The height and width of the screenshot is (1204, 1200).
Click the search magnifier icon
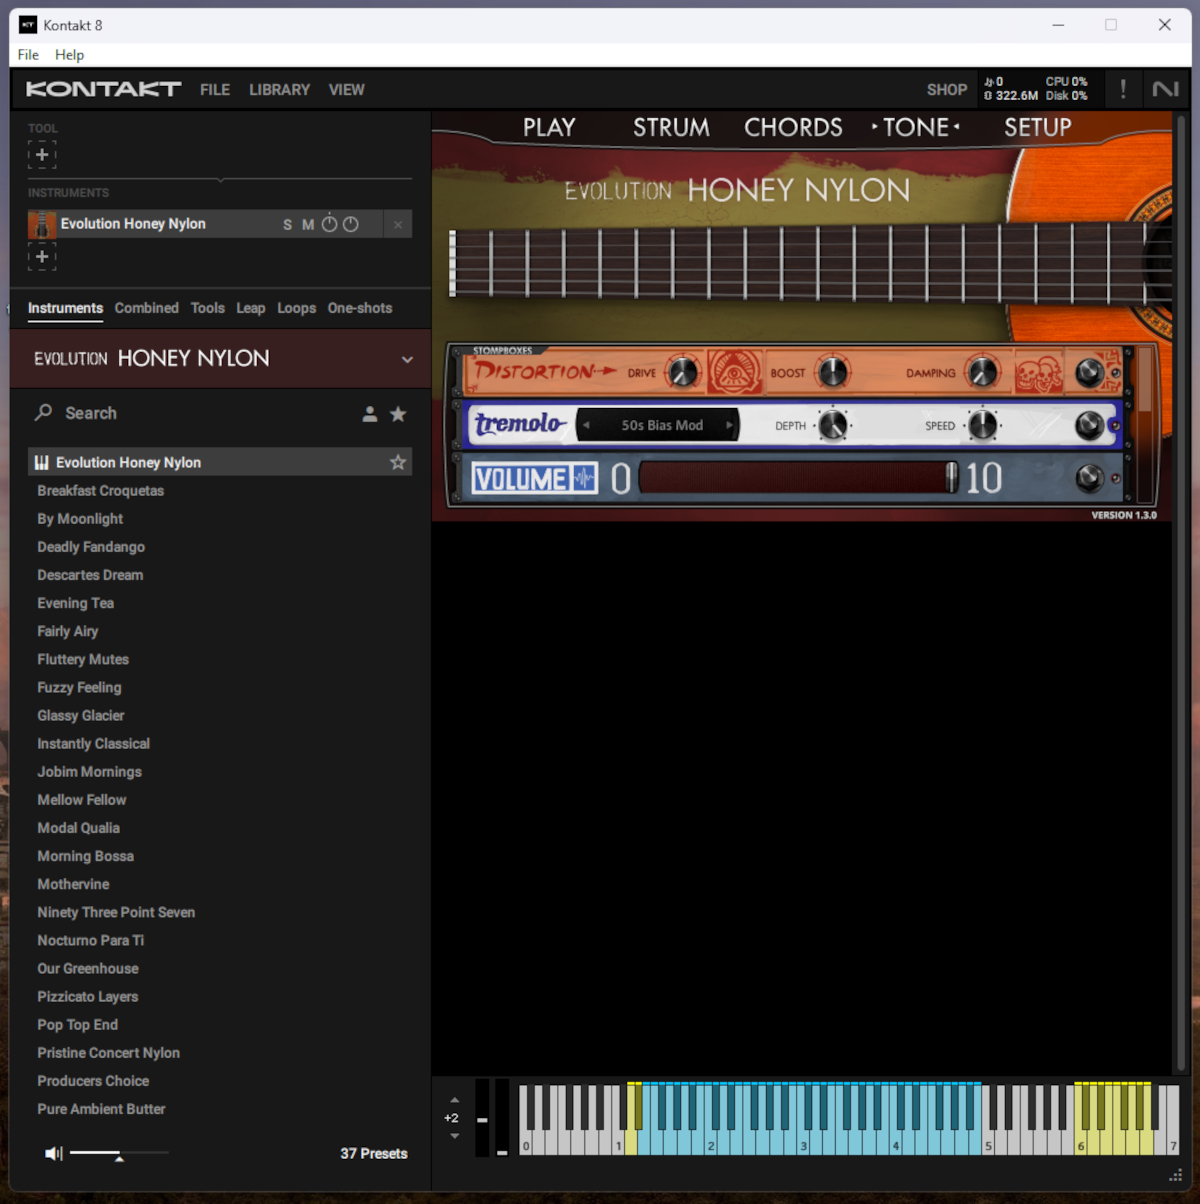point(44,412)
